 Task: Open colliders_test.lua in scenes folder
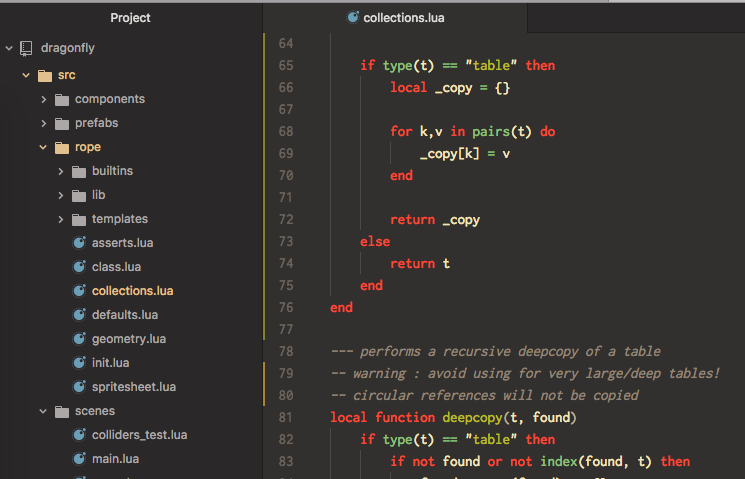click(x=140, y=435)
